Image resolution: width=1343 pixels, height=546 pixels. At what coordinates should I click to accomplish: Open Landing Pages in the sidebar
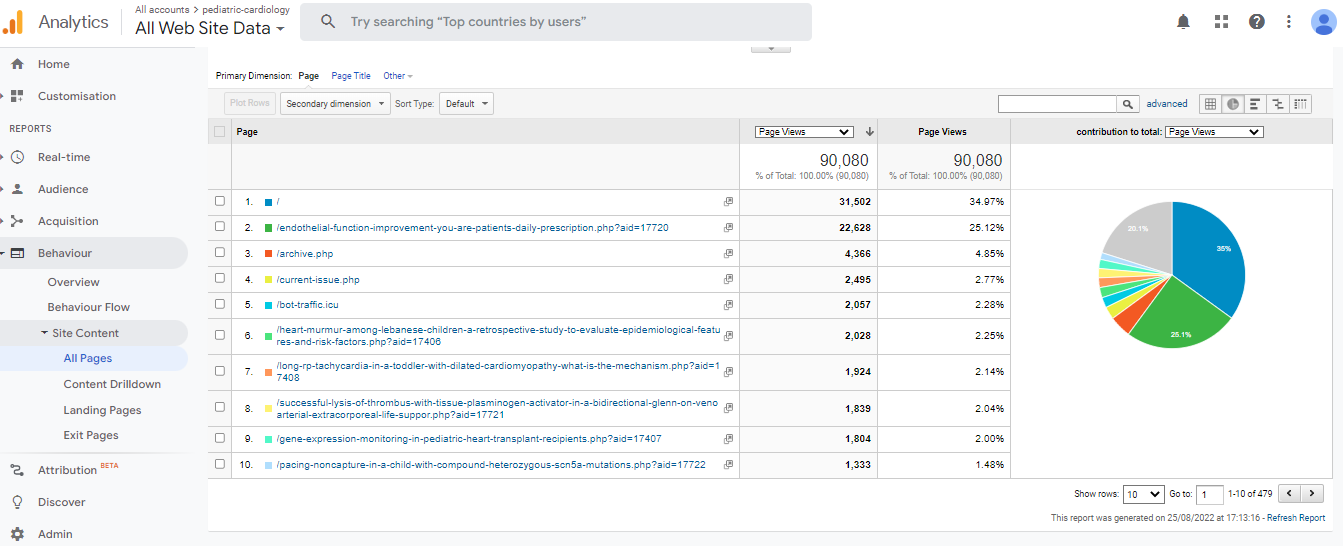[102, 410]
